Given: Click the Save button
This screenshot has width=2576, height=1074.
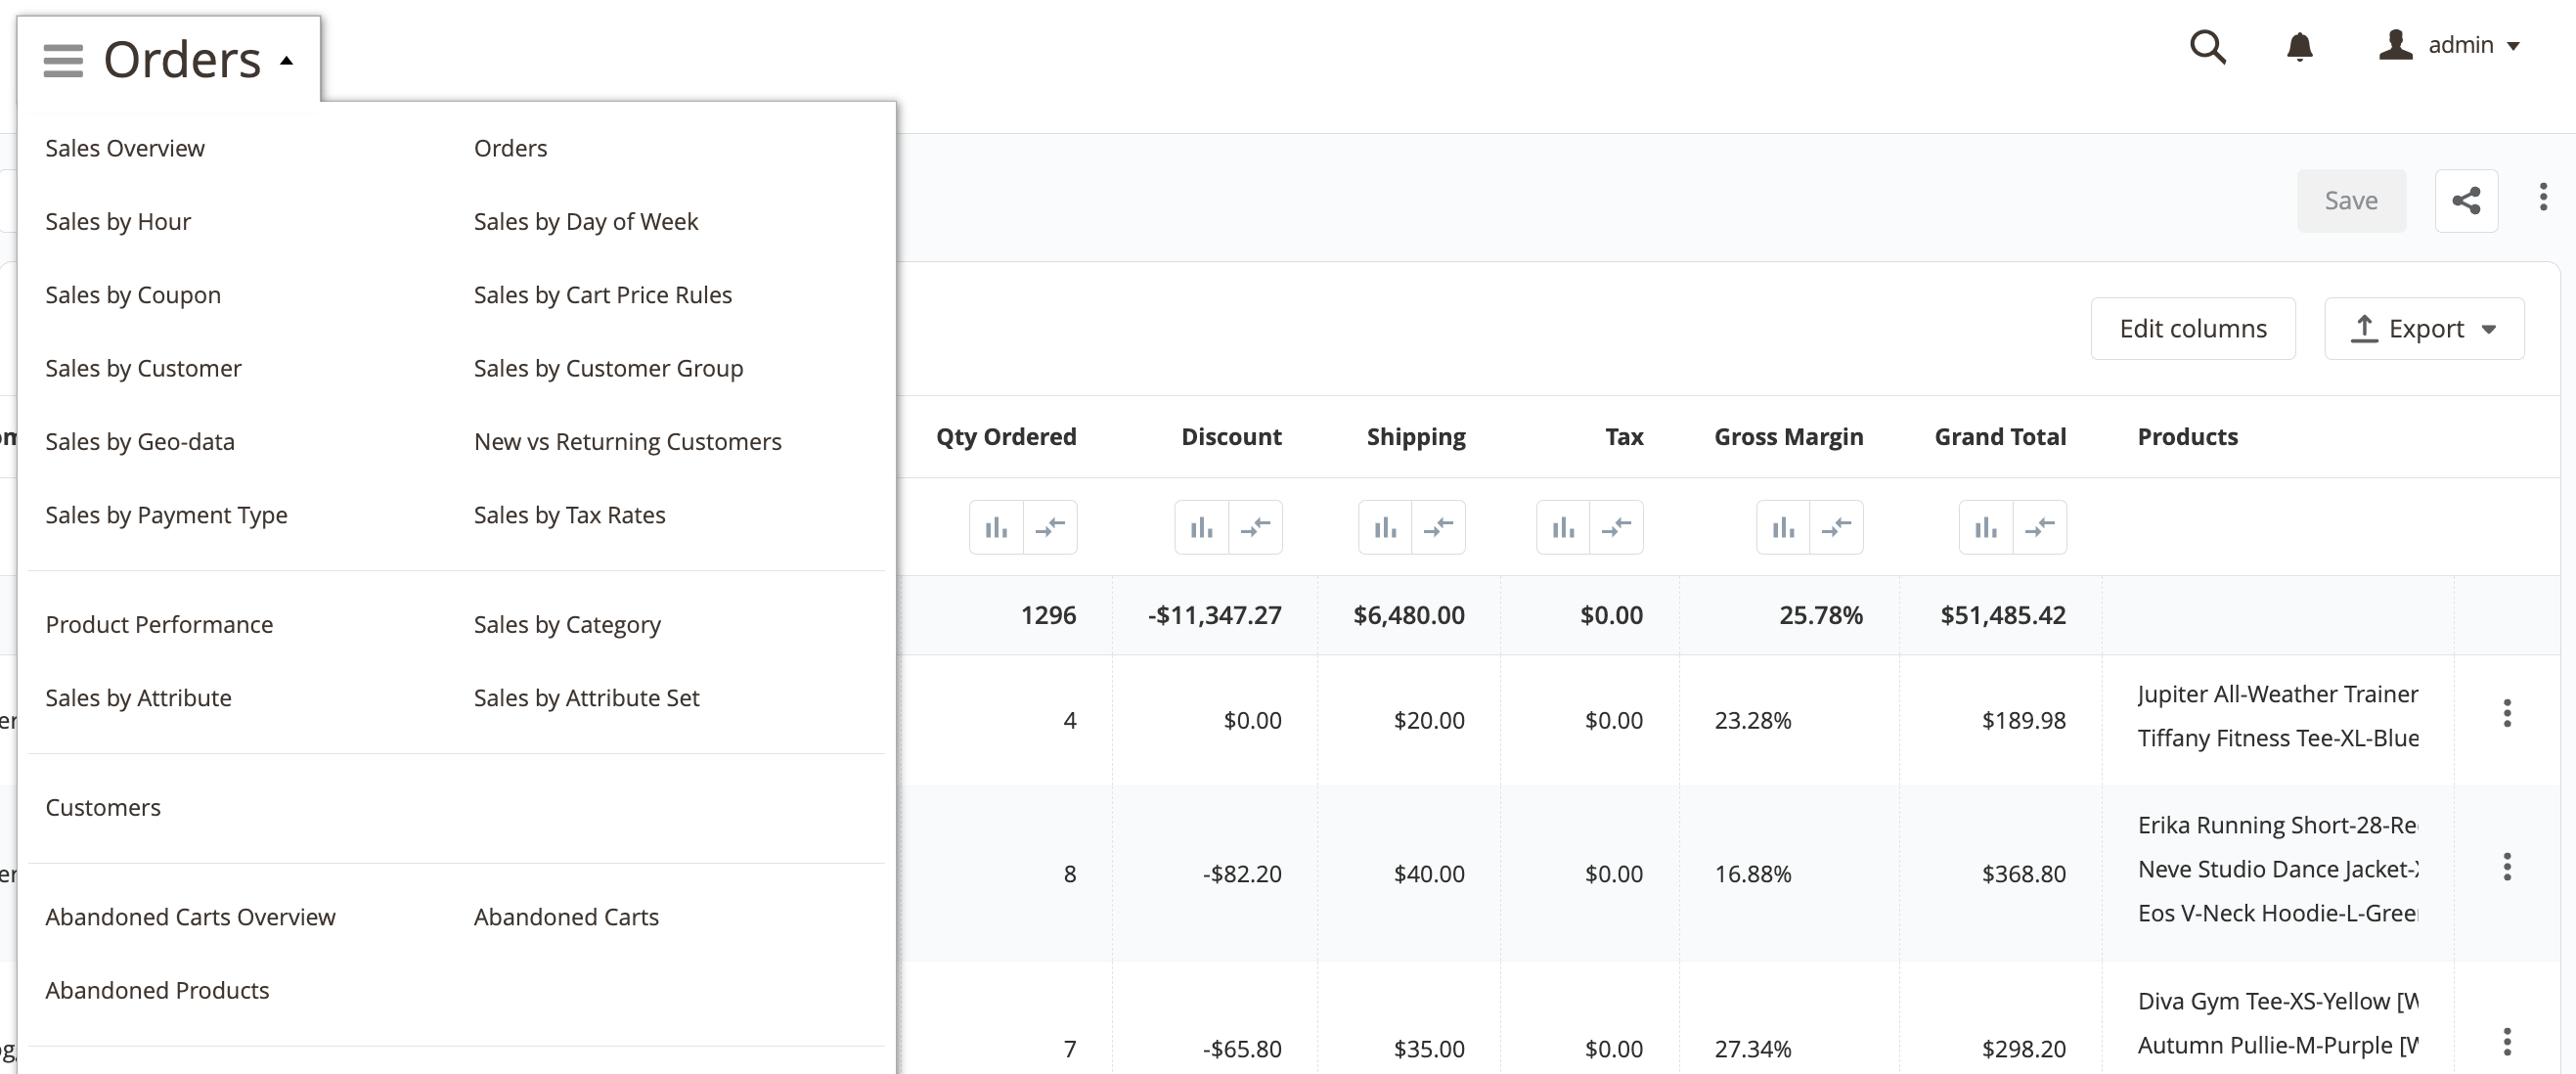Looking at the screenshot, I should tap(2350, 201).
